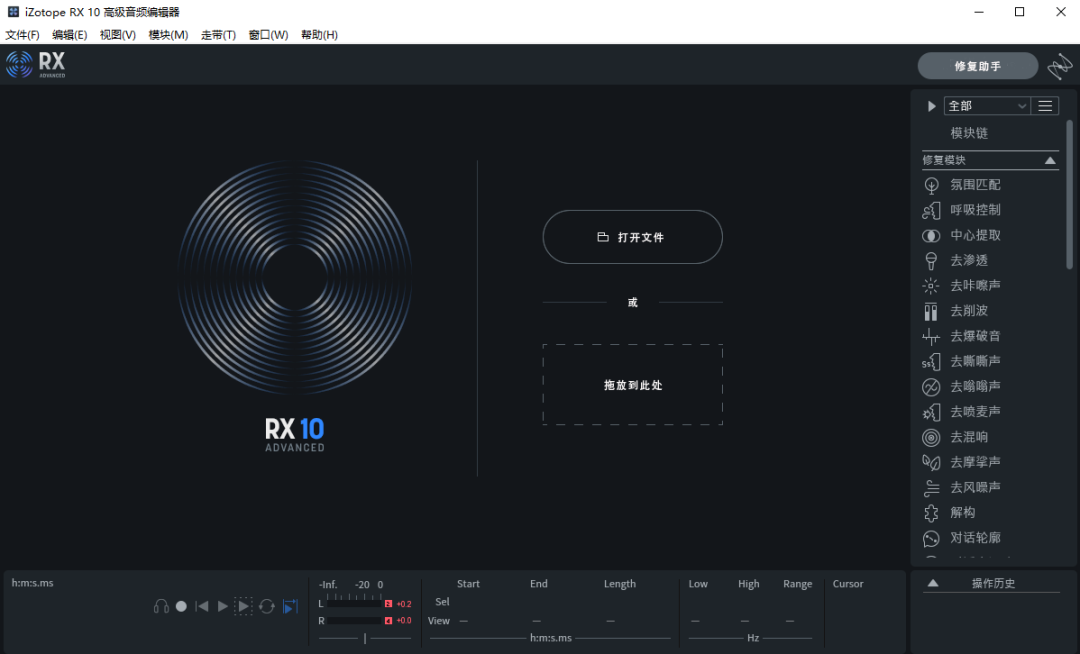
Task: Select the 去咔嗒声 module icon
Action: tap(931, 285)
